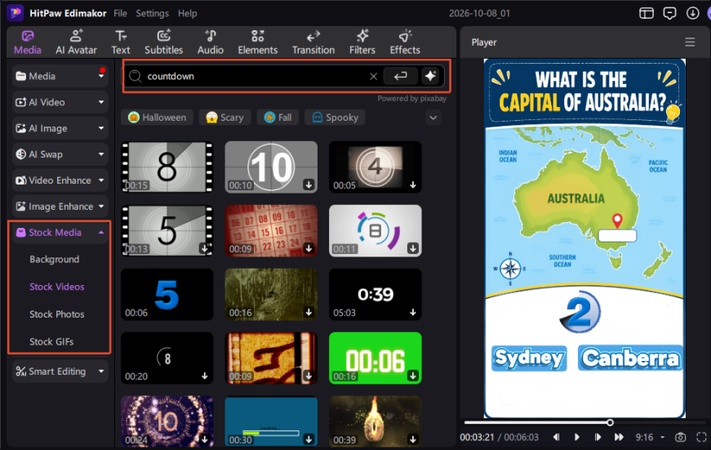Download the green screen 00:06 timer clip
711x450 pixels.
pyautogui.click(x=413, y=376)
